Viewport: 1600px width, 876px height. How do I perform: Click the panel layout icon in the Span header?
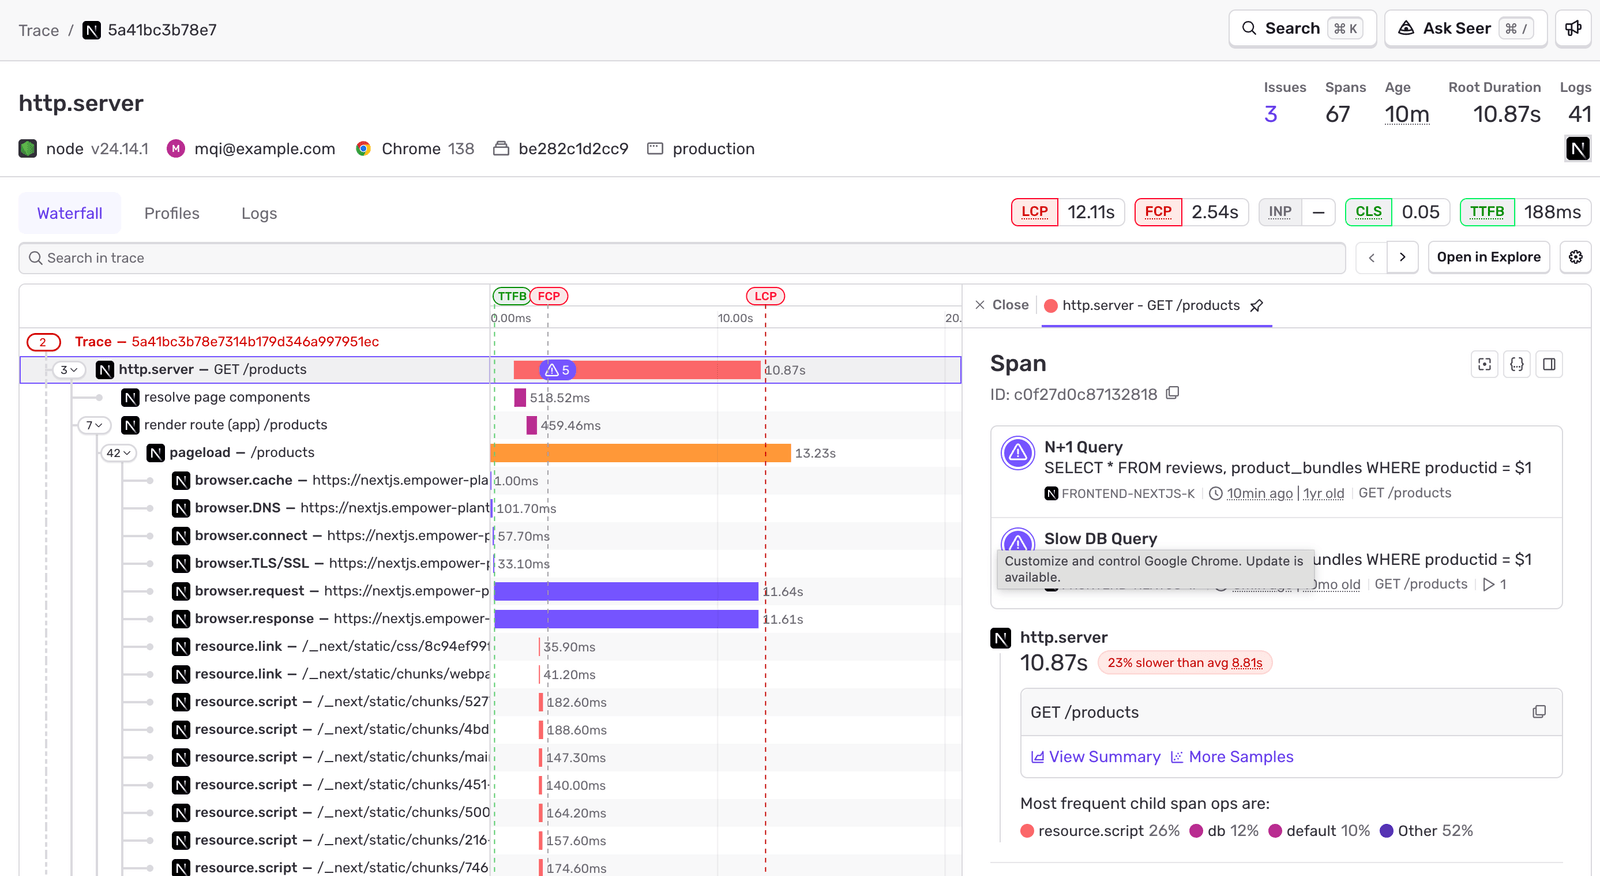pos(1549,364)
